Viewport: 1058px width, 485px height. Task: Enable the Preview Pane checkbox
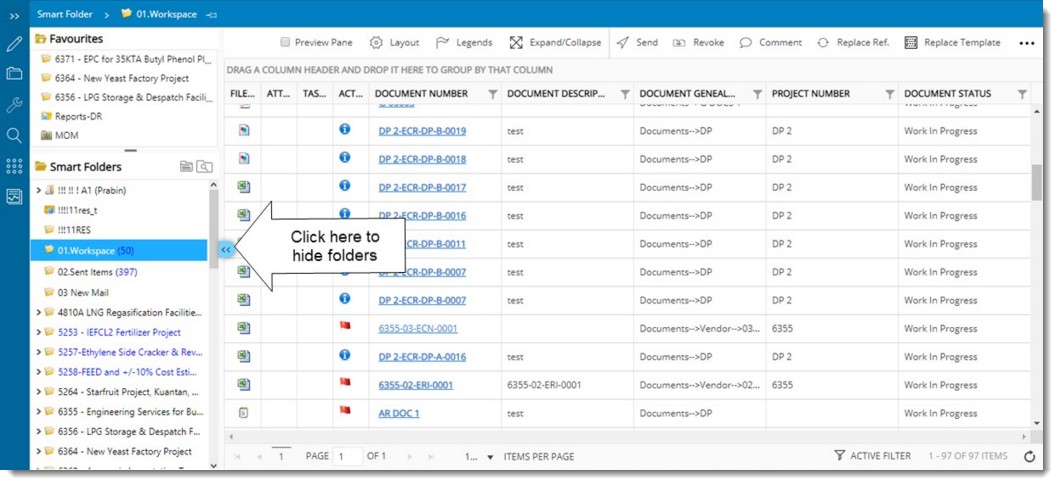click(x=285, y=43)
